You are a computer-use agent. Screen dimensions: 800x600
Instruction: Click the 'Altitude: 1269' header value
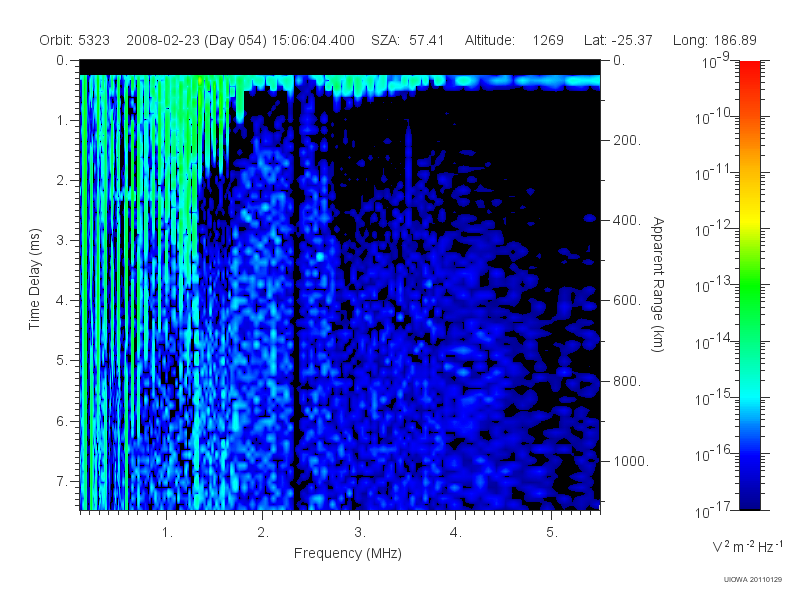(514, 40)
